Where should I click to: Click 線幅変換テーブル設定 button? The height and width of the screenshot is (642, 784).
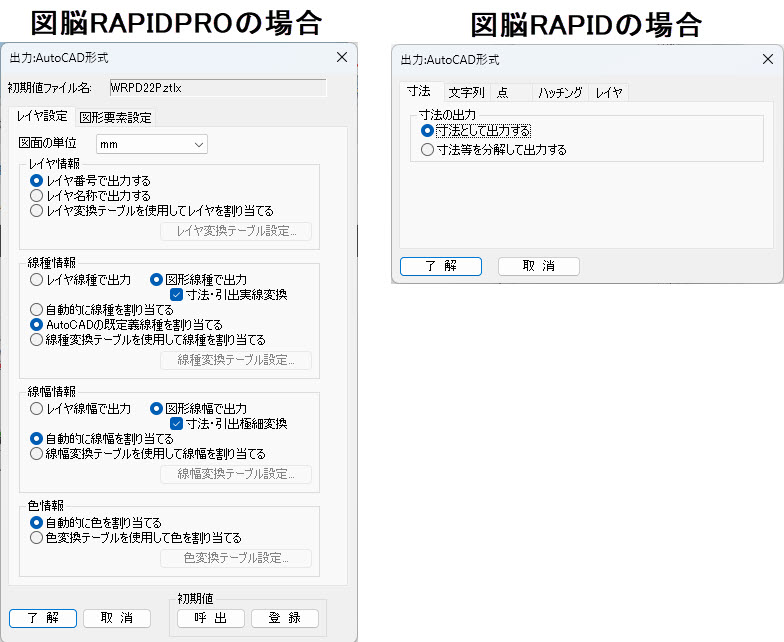click(236, 474)
